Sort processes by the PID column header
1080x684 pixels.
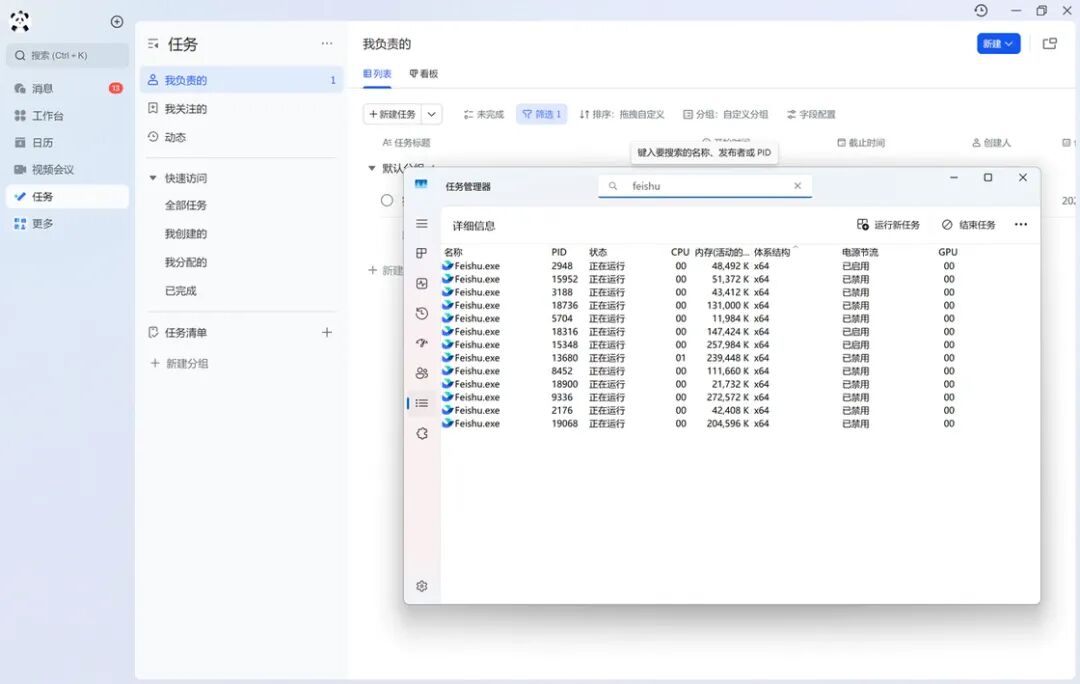click(x=559, y=252)
